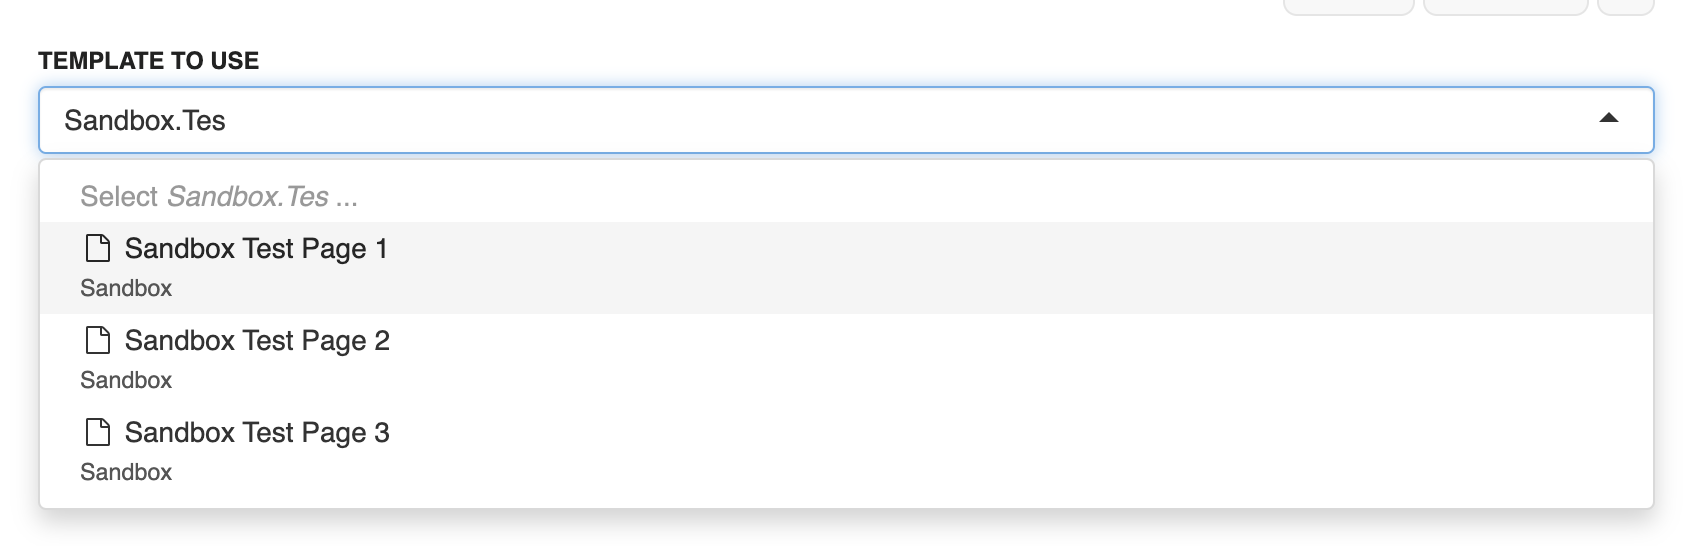Focus the Template To Use search field
Screen dimensions: 1692x546
[x=846, y=120]
